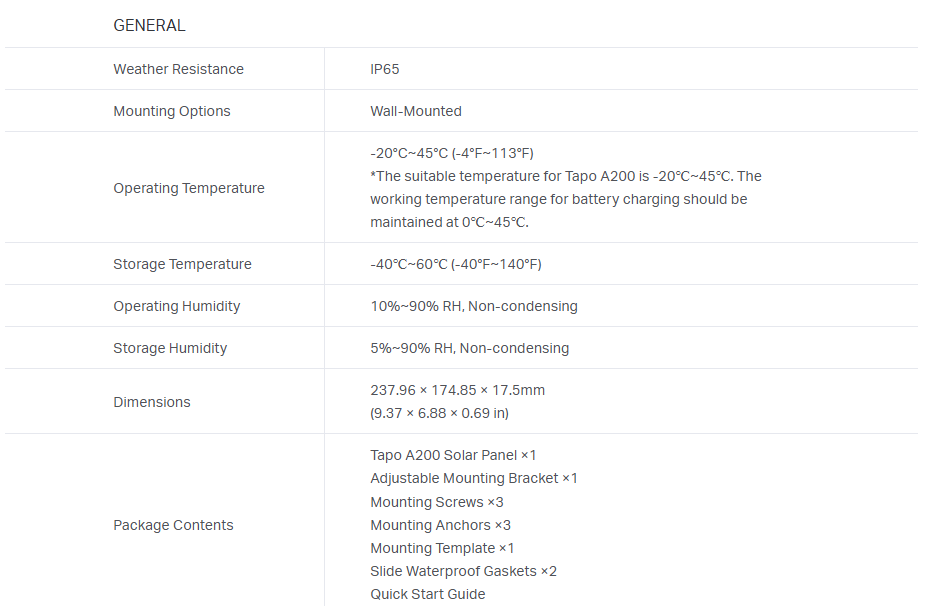Viewport: 931px width, 606px height.
Task: Click the Mounting Options label
Action: (x=172, y=111)
